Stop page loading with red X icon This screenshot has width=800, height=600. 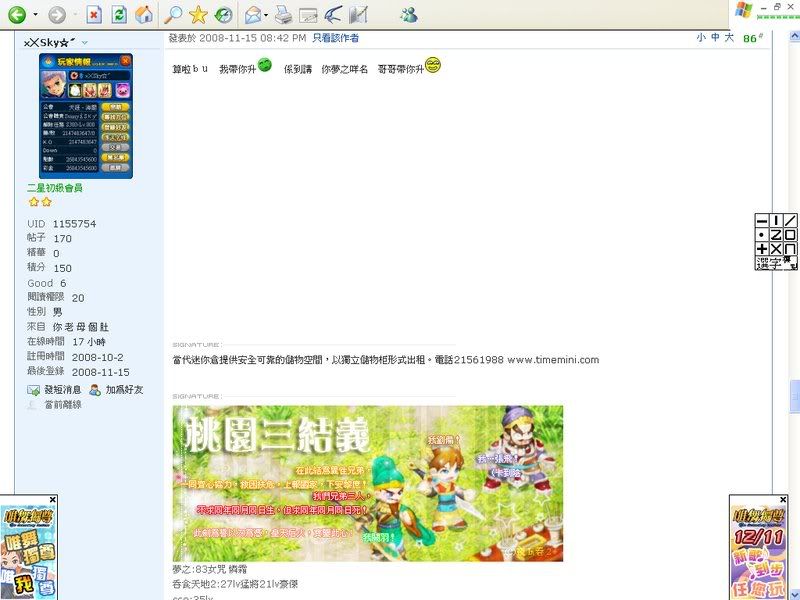click(x=94, y=15)
